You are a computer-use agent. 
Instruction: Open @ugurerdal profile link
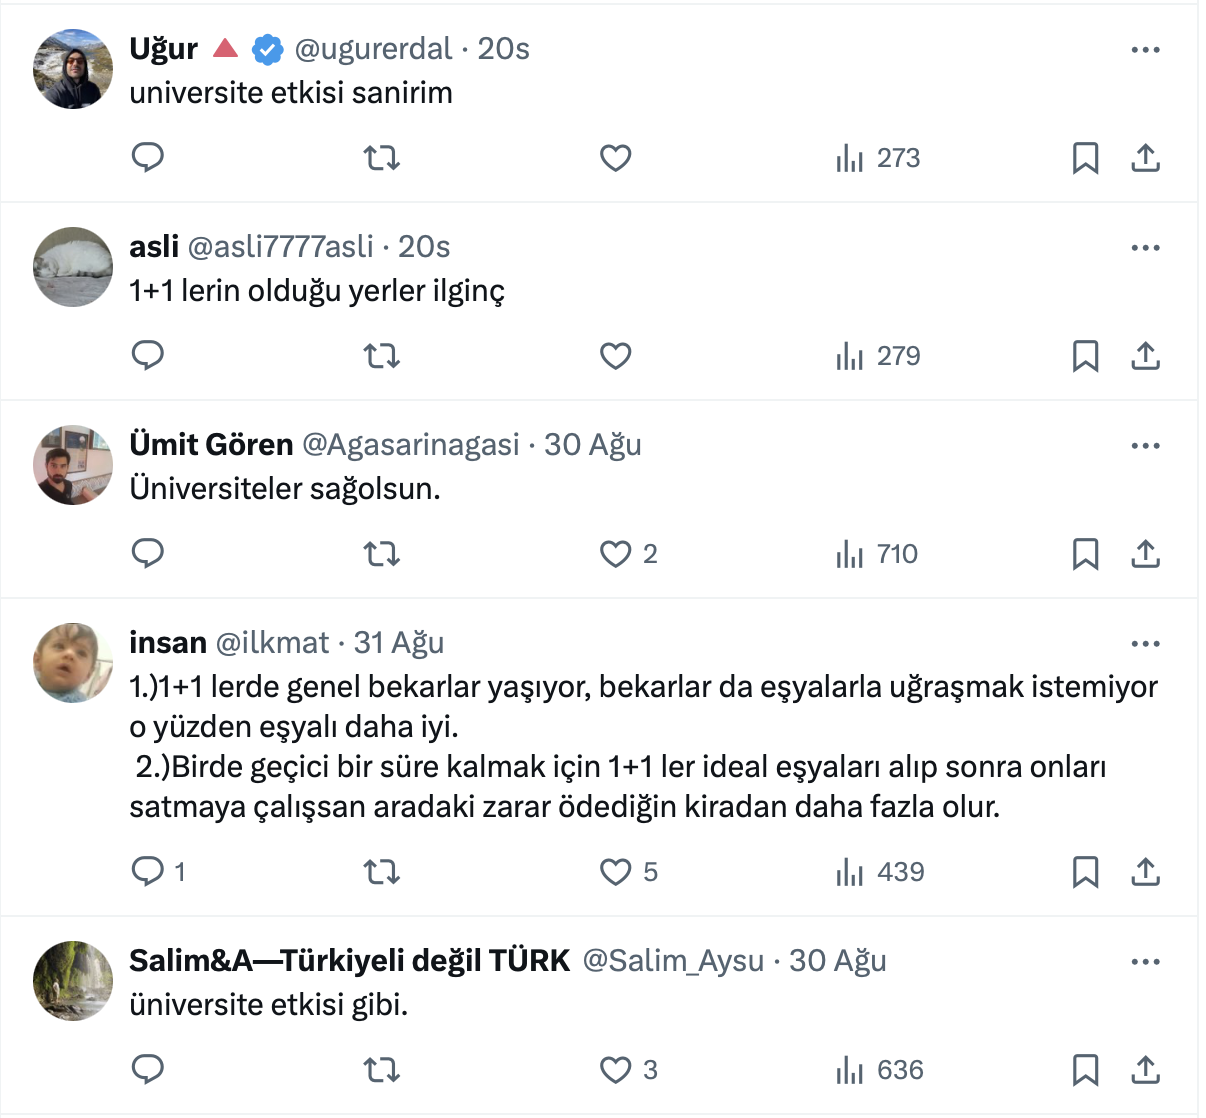tap(373, 49)
